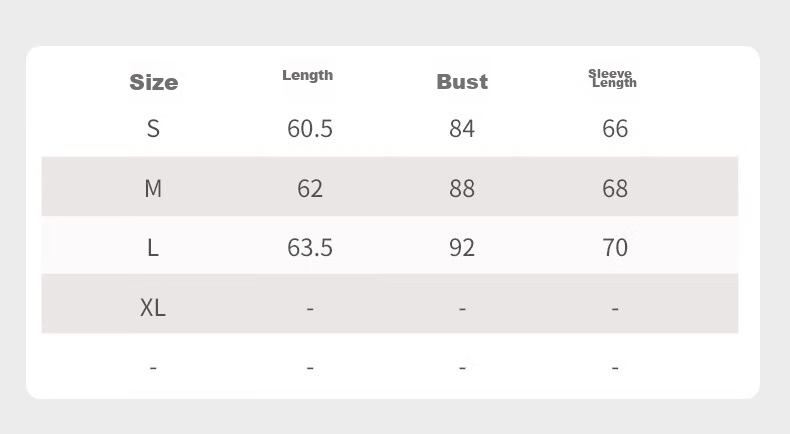This screenshot has width=790, height=434.
Task: Click the 84 bust value
Action: pyautogui.click(x=462, y=129)
